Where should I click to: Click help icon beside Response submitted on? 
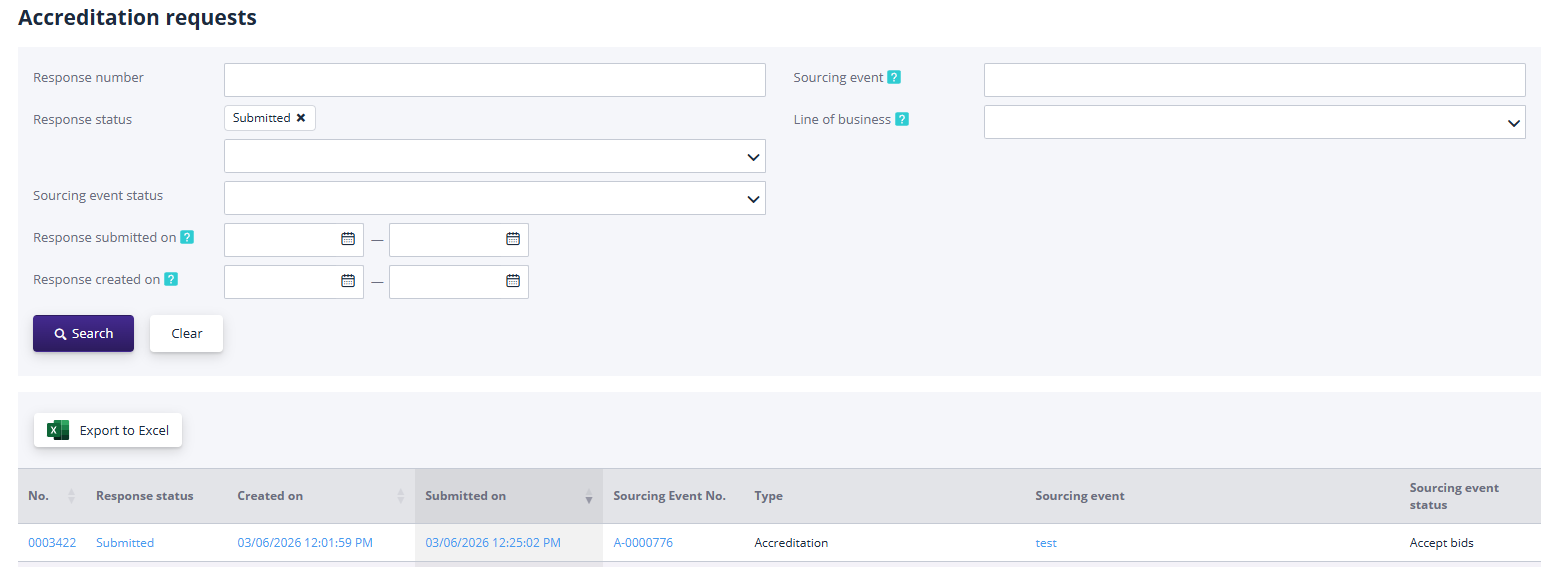coord(187,237)
